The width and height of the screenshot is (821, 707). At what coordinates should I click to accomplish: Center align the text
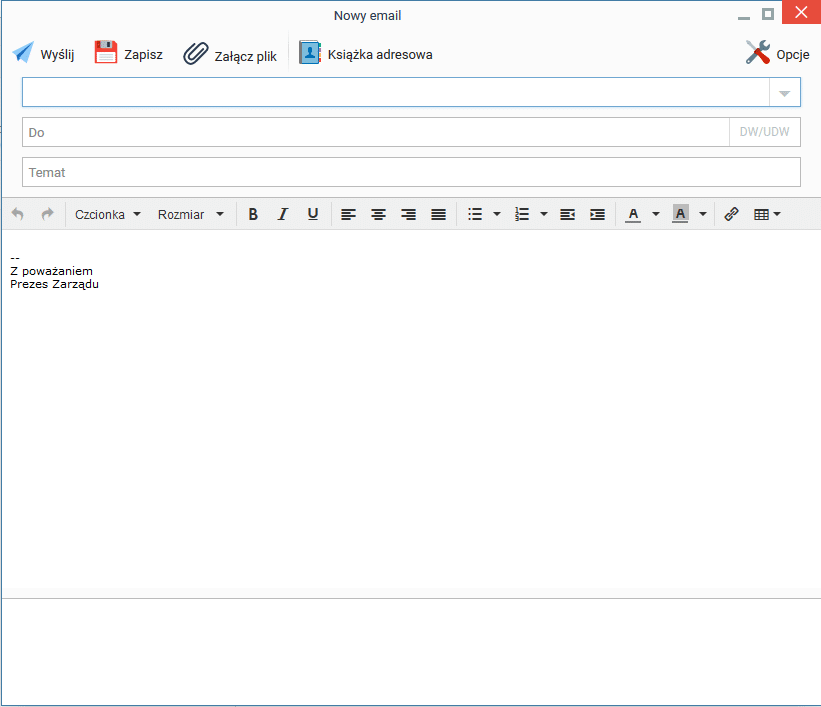[x=379, y=214]
